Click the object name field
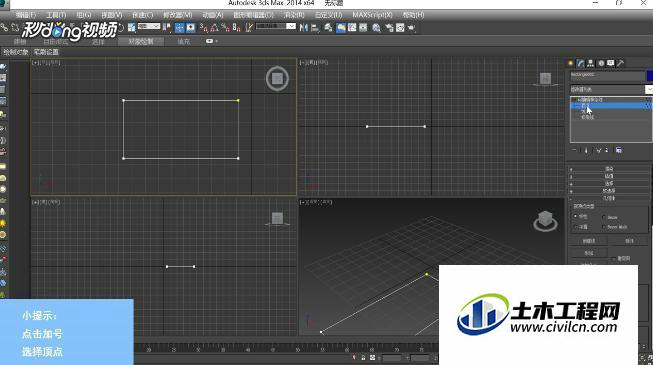Viewport: 653px width, 365px height. (607, 76)
